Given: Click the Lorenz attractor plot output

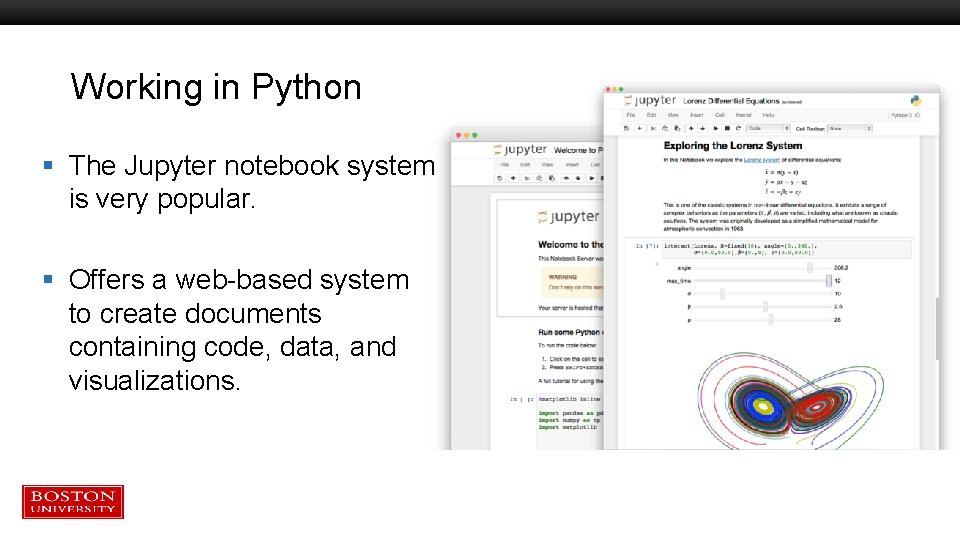Looking at the screenshot, I should tap(790, 400).
